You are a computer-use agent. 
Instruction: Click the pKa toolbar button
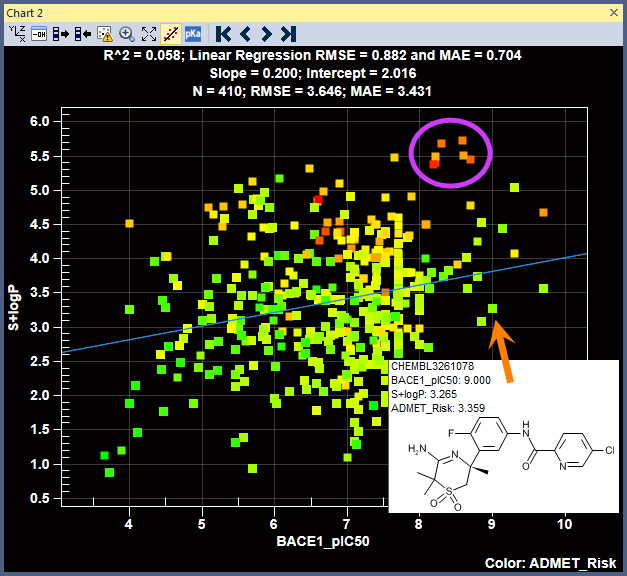click(x=193, y=34)
